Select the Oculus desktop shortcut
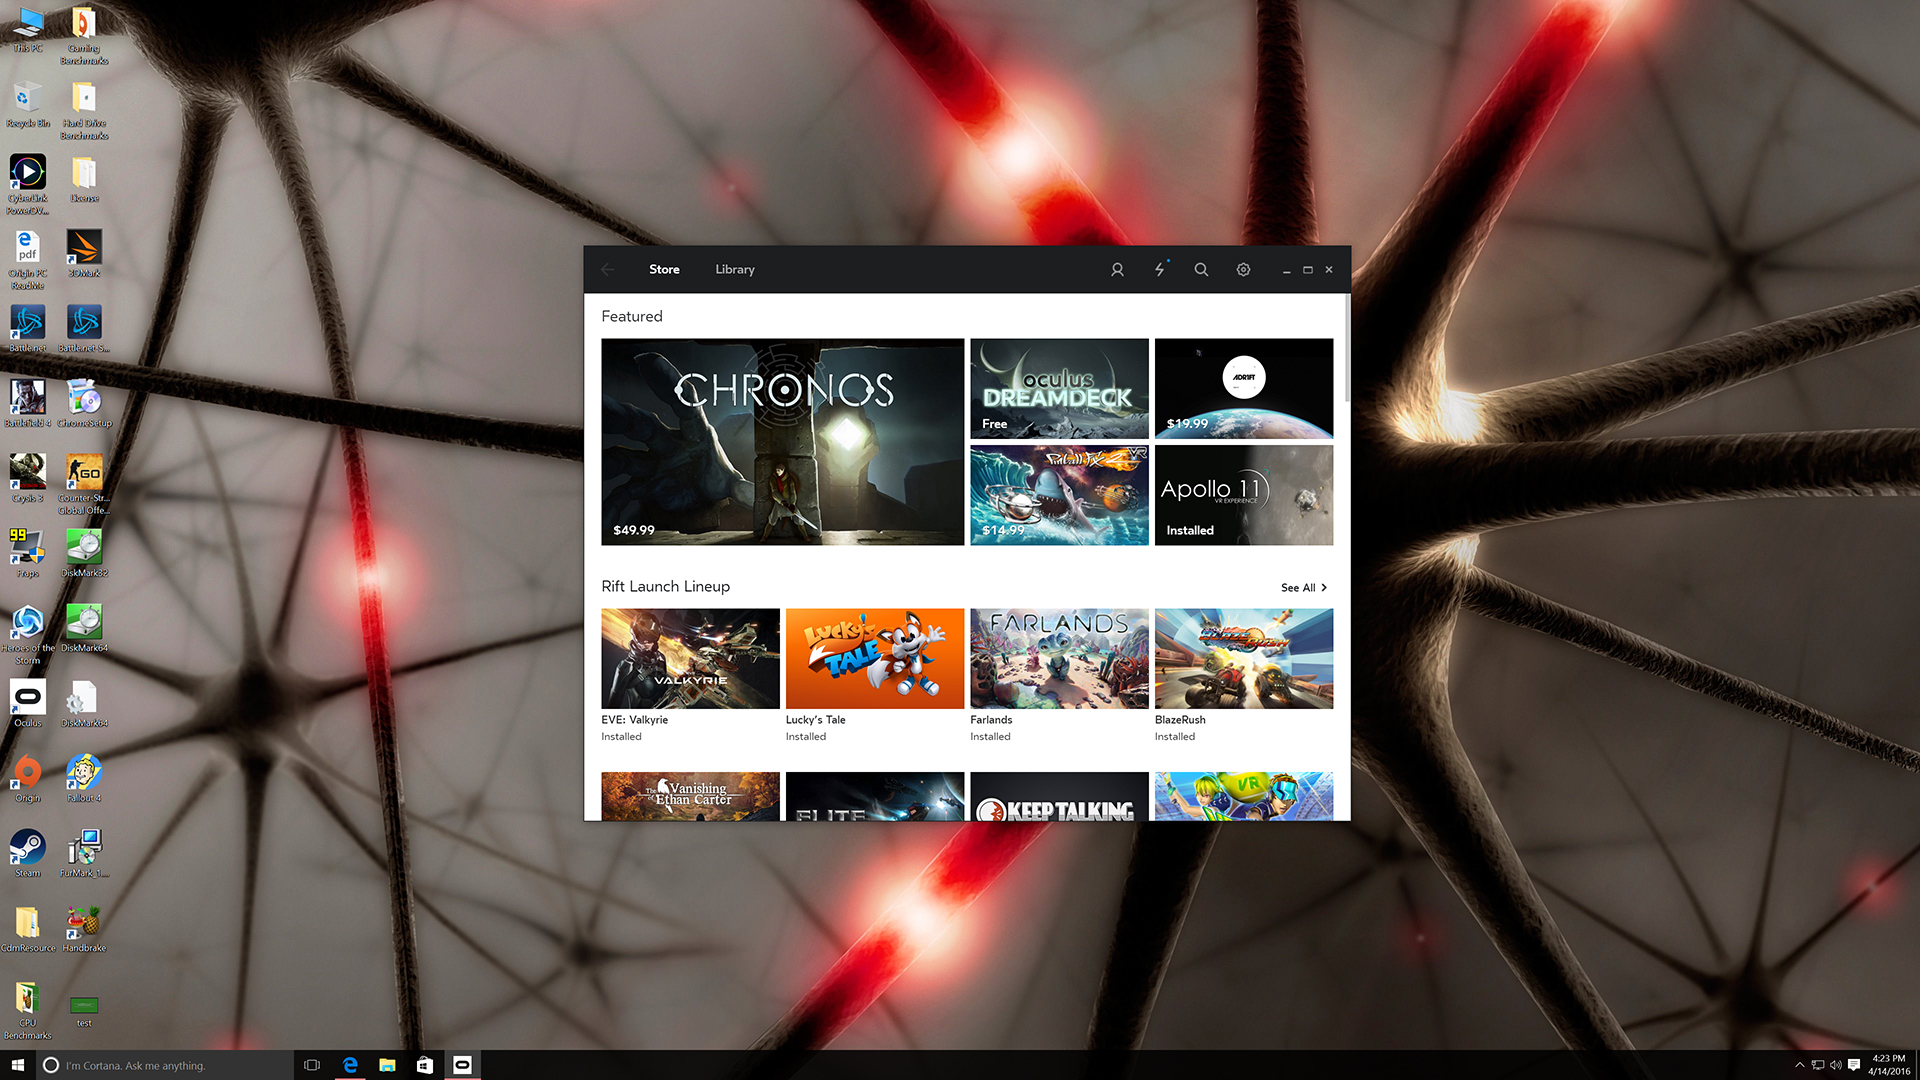This screenshot has height=1080, width=1920. 28,703
